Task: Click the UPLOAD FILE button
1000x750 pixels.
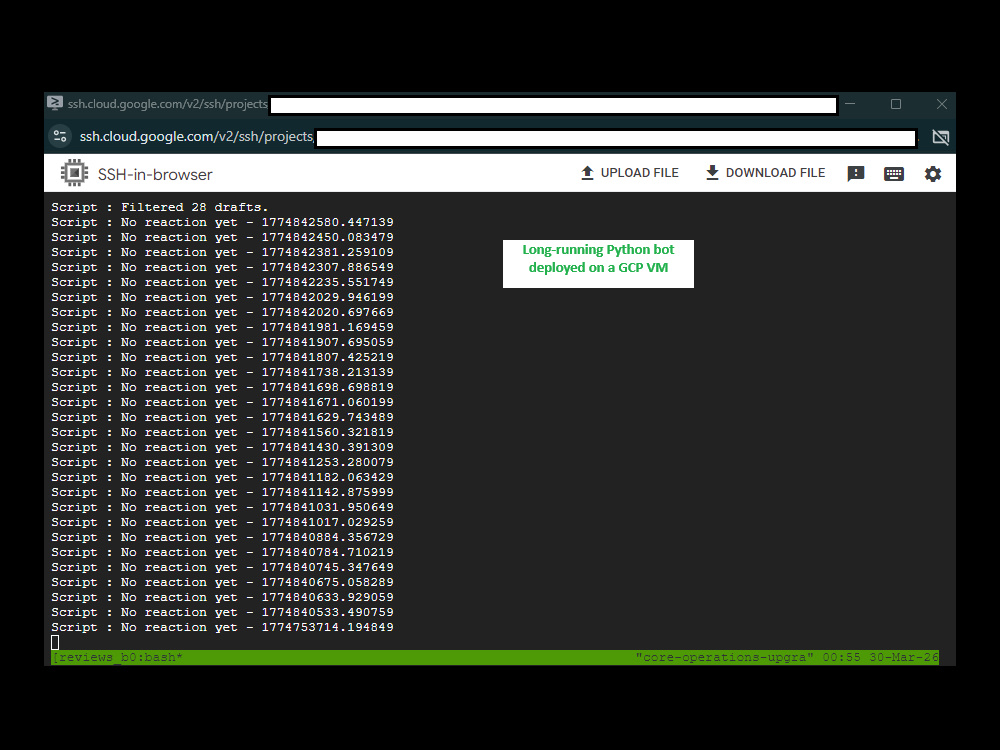Action: 629,173
